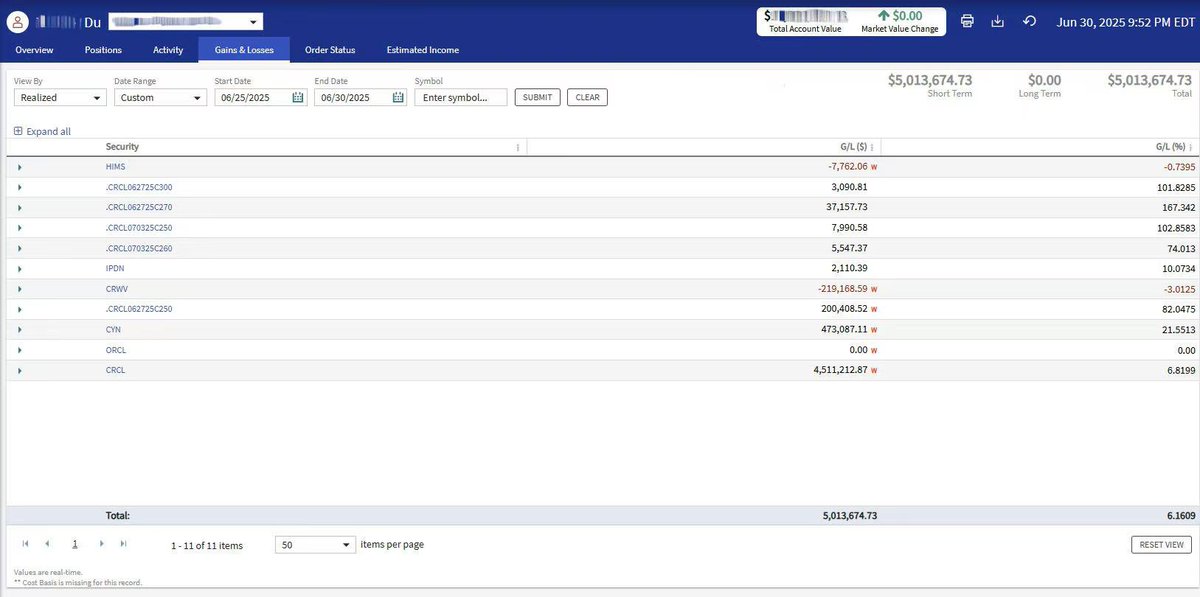Viewport: 1200px width, 597px height.
Task: Click the '1 - 11 of 11 items' text
Action: point(207,545)
